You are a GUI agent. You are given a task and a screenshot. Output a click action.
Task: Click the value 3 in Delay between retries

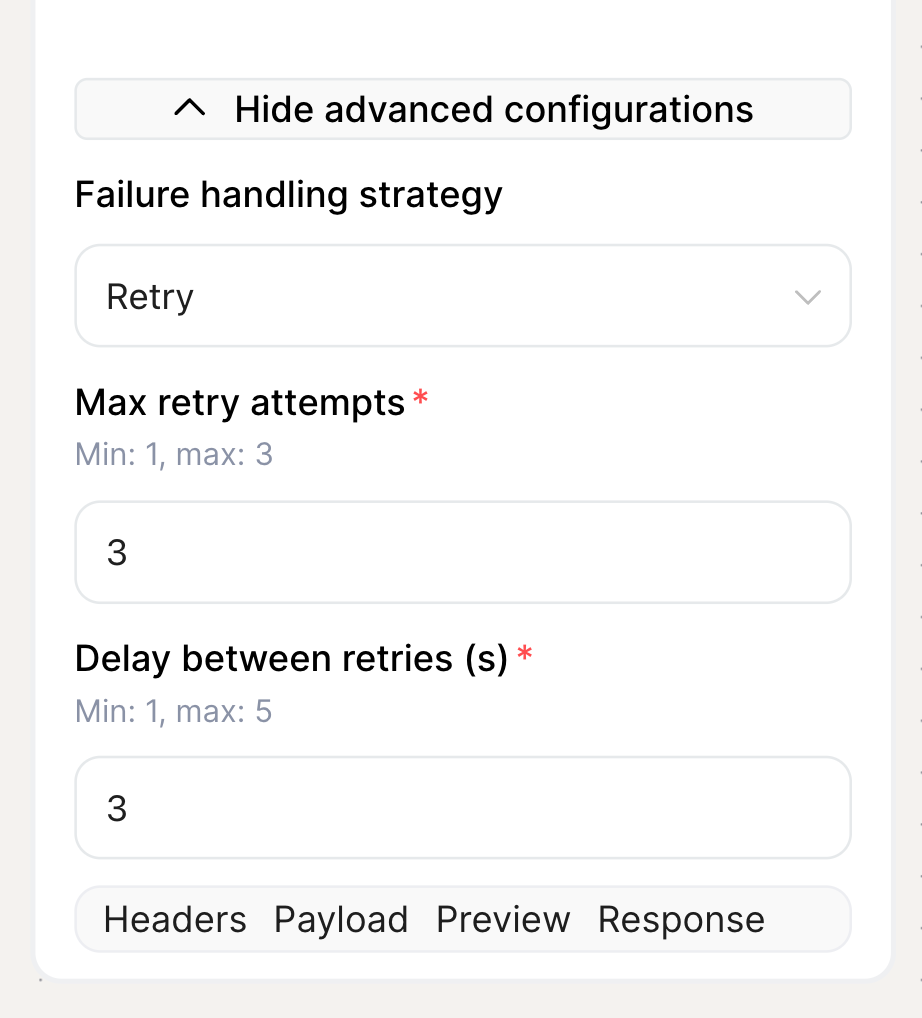(117, 808)
